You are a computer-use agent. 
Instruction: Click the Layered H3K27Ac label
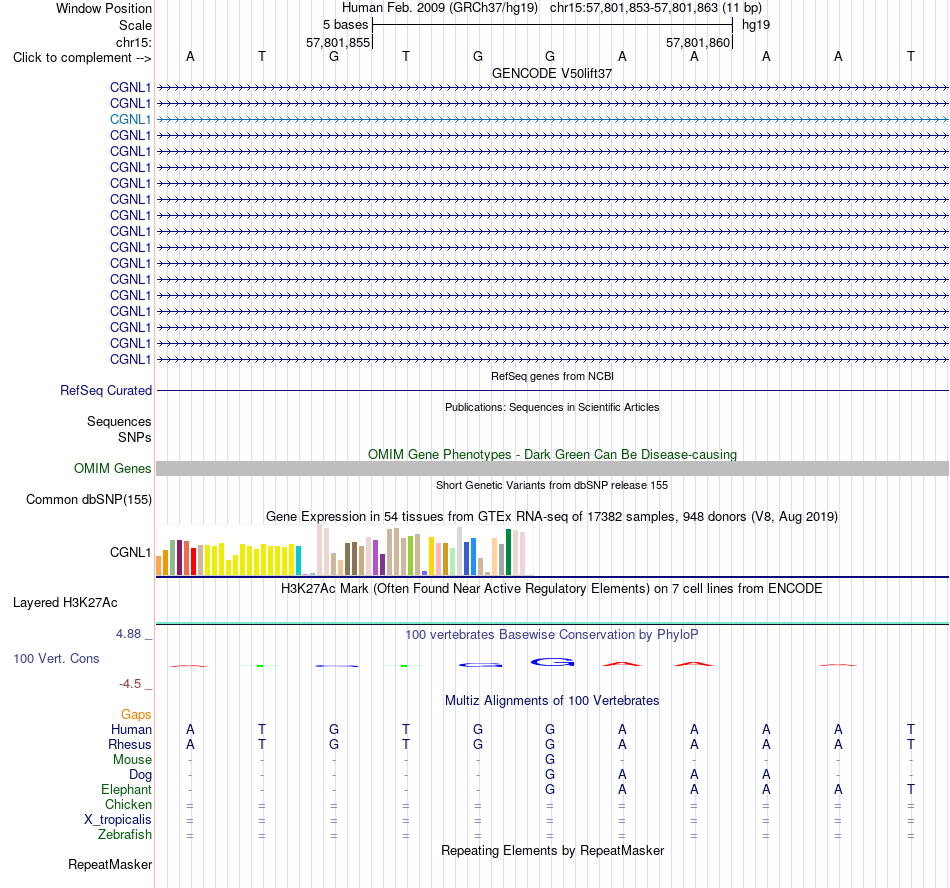tap(65, 603)
